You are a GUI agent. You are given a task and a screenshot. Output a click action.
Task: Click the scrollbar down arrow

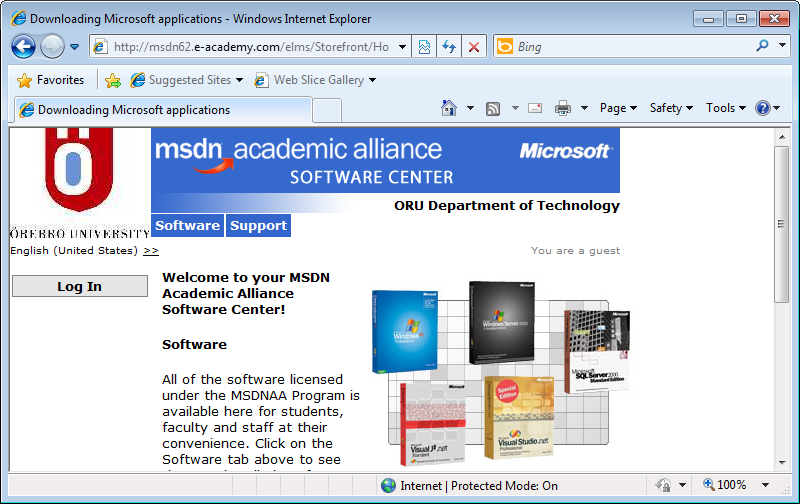(782, 463)
